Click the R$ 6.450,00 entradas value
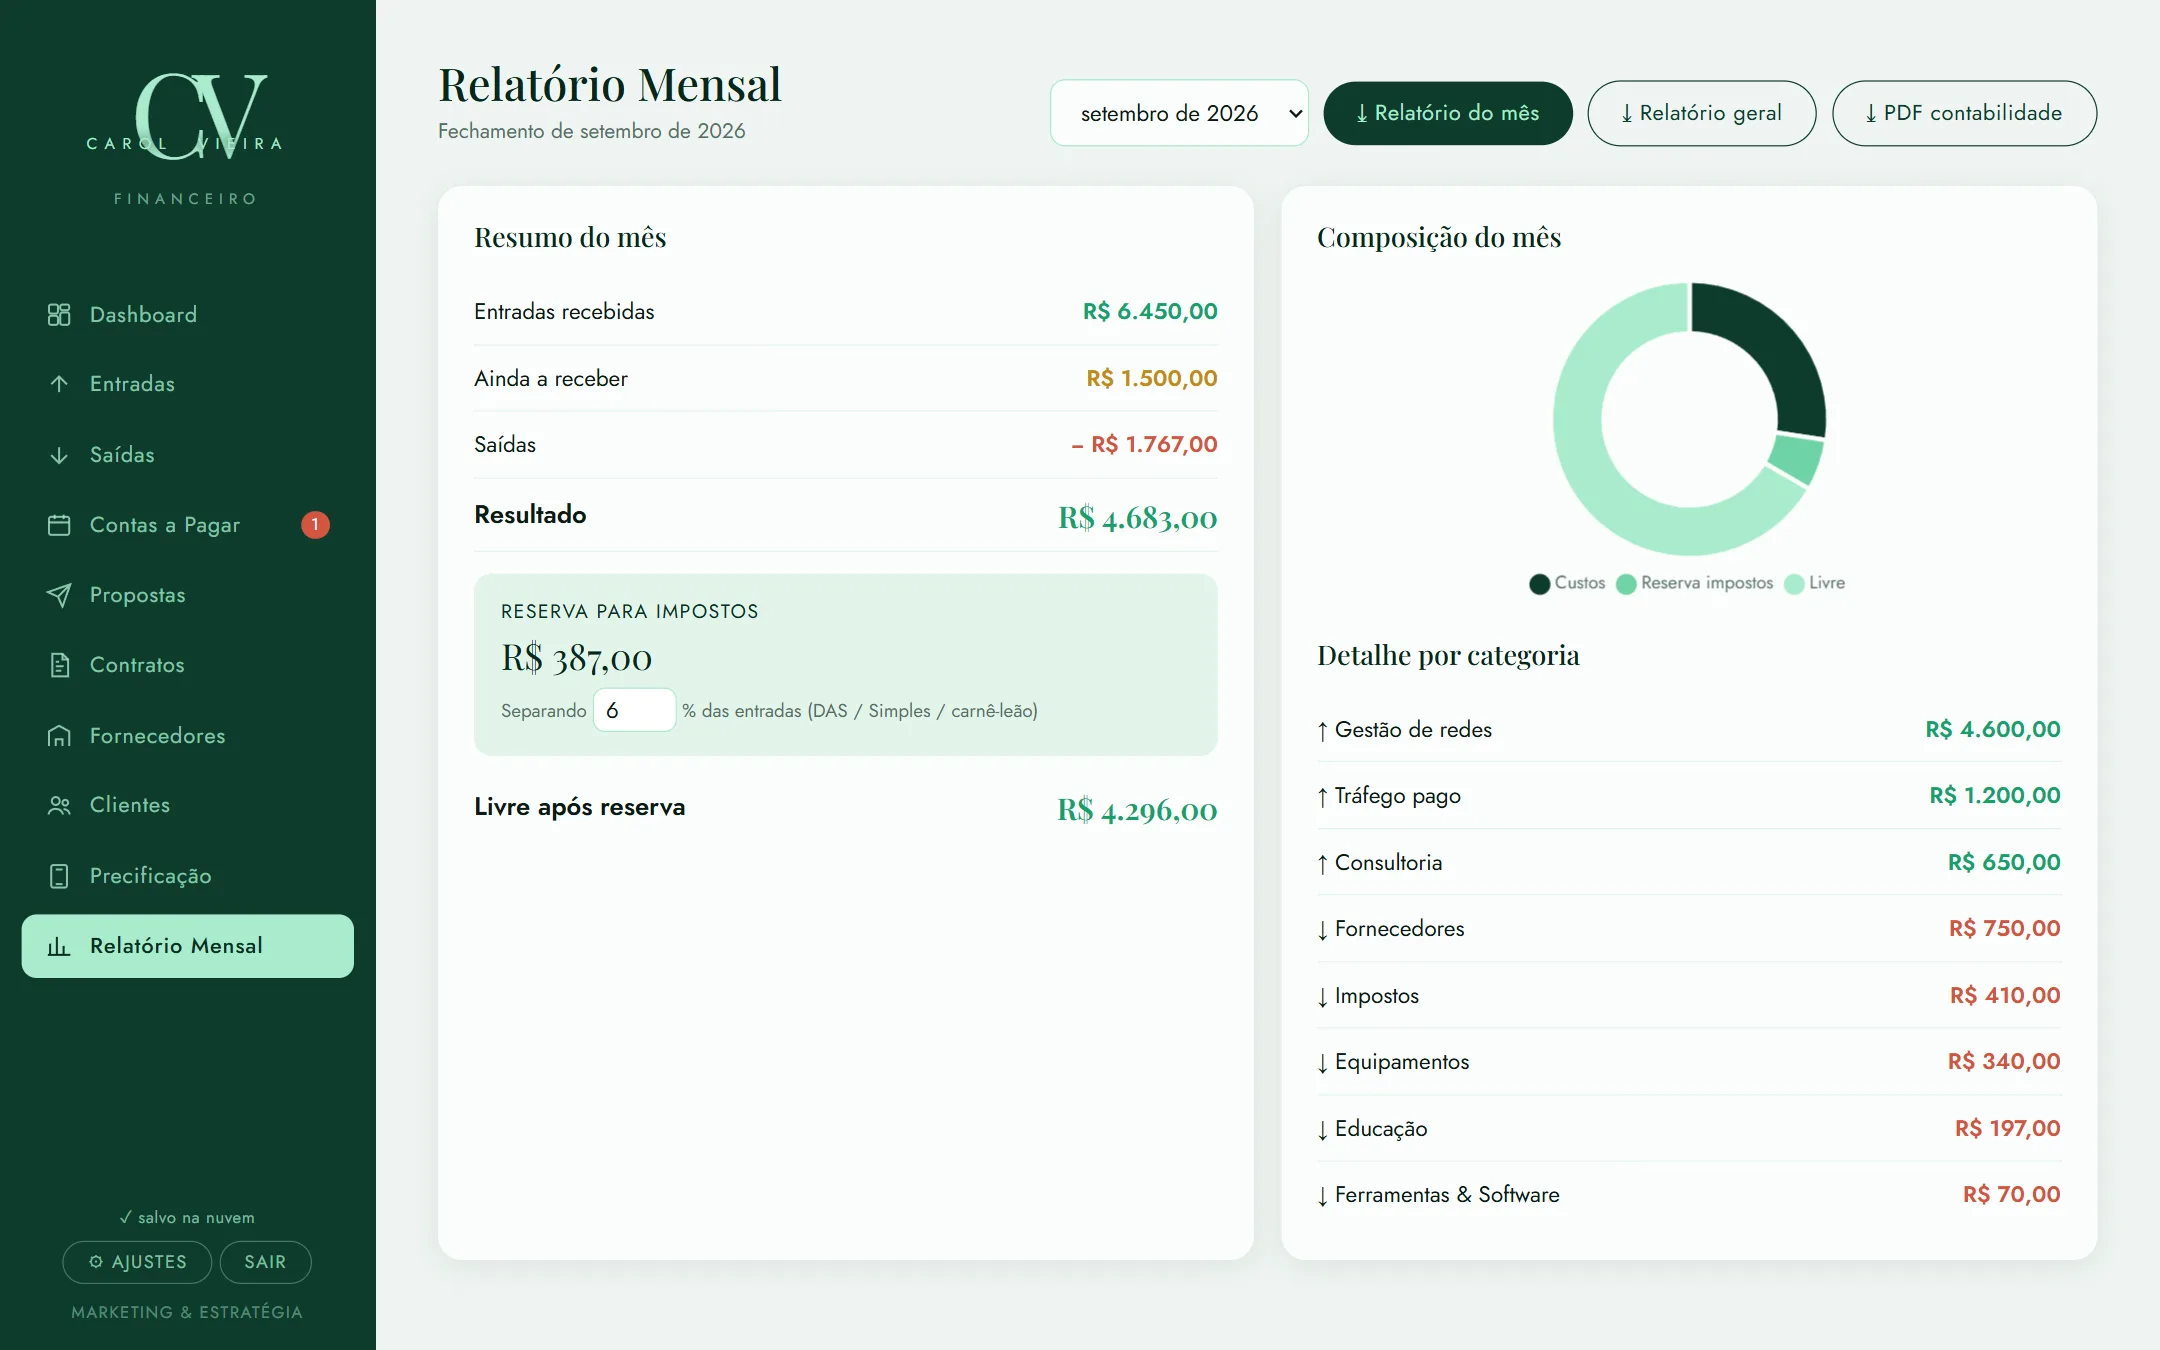 (x=1150, y=312)
